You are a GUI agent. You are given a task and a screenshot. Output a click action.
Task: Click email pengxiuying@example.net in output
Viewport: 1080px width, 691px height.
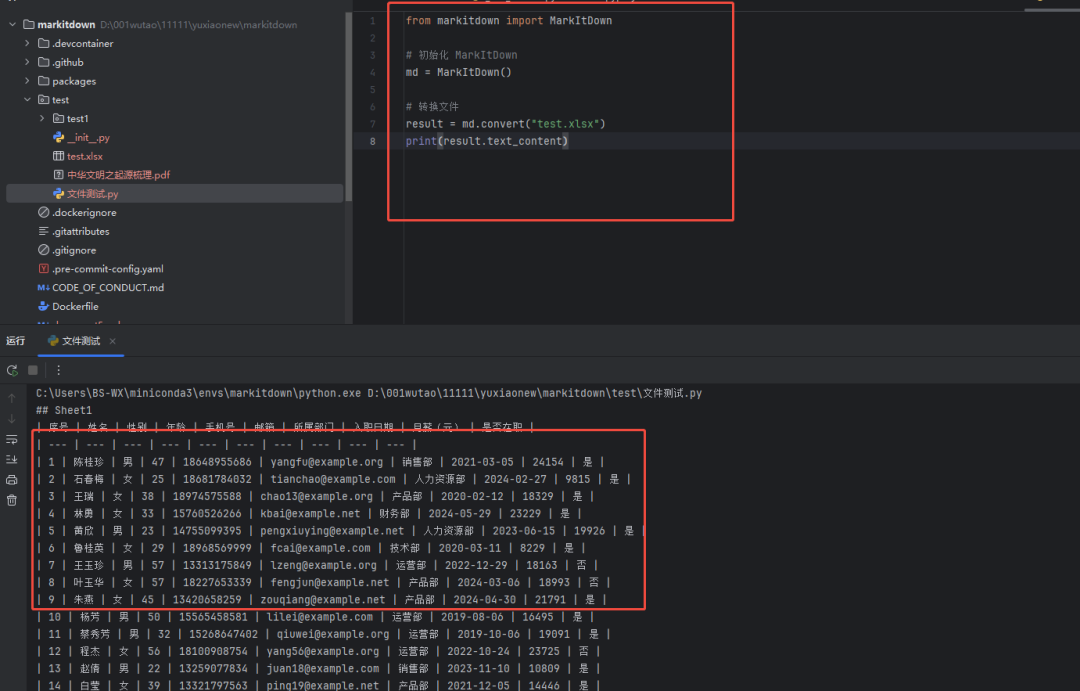tap(332, 531)
